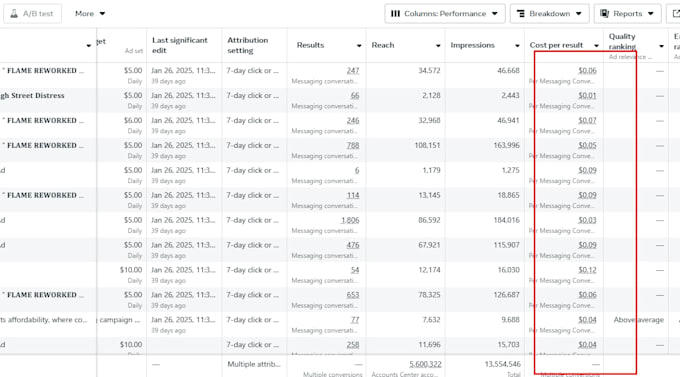The height and width of the screenshot is (377, 680).
Task: Click the Results column header label
Action: [311, 45]
